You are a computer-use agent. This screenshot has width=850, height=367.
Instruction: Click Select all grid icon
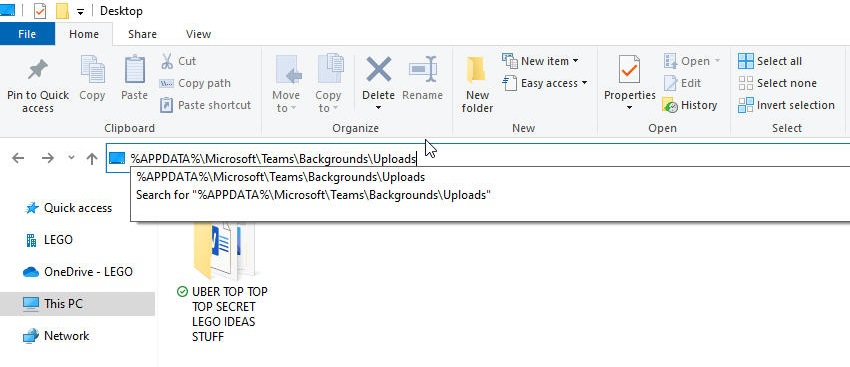point(746,61)
